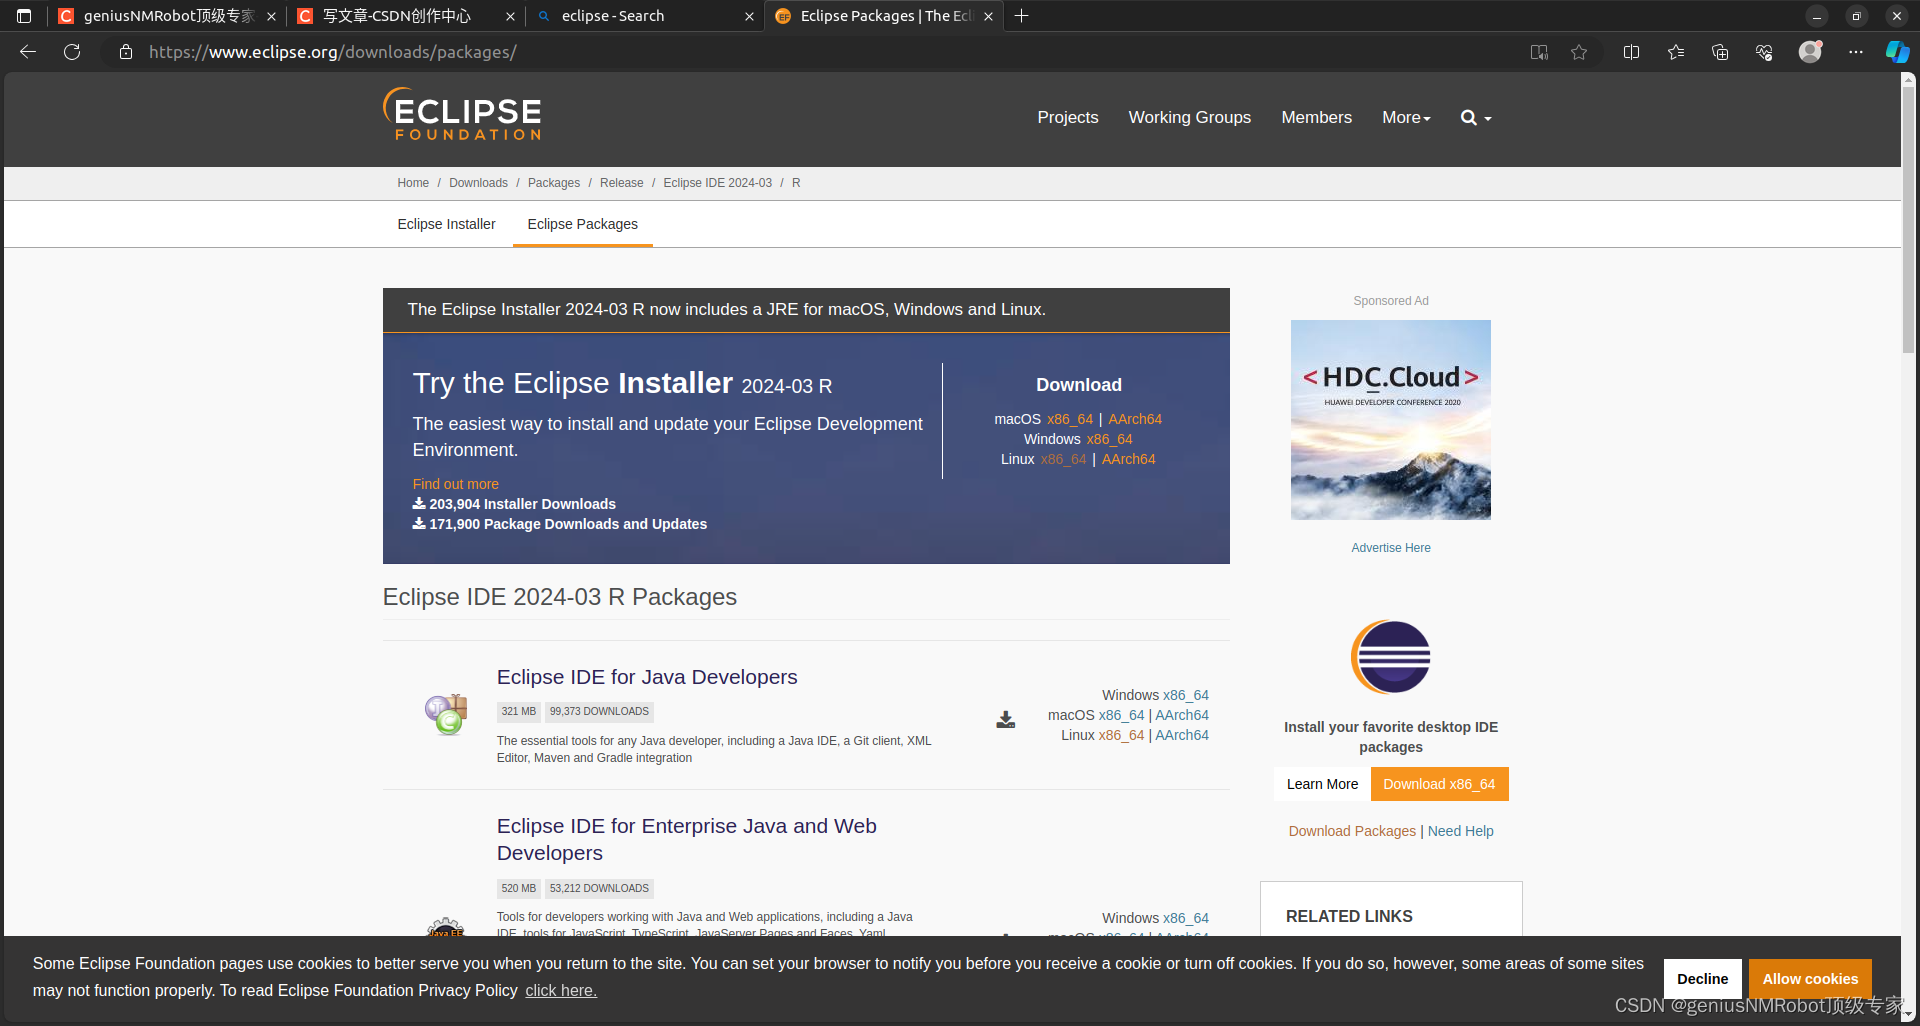Click the site information icon in address bar
Image resolution: width=1920 pixels, height=1026 pixels.
tap(125, 52)
